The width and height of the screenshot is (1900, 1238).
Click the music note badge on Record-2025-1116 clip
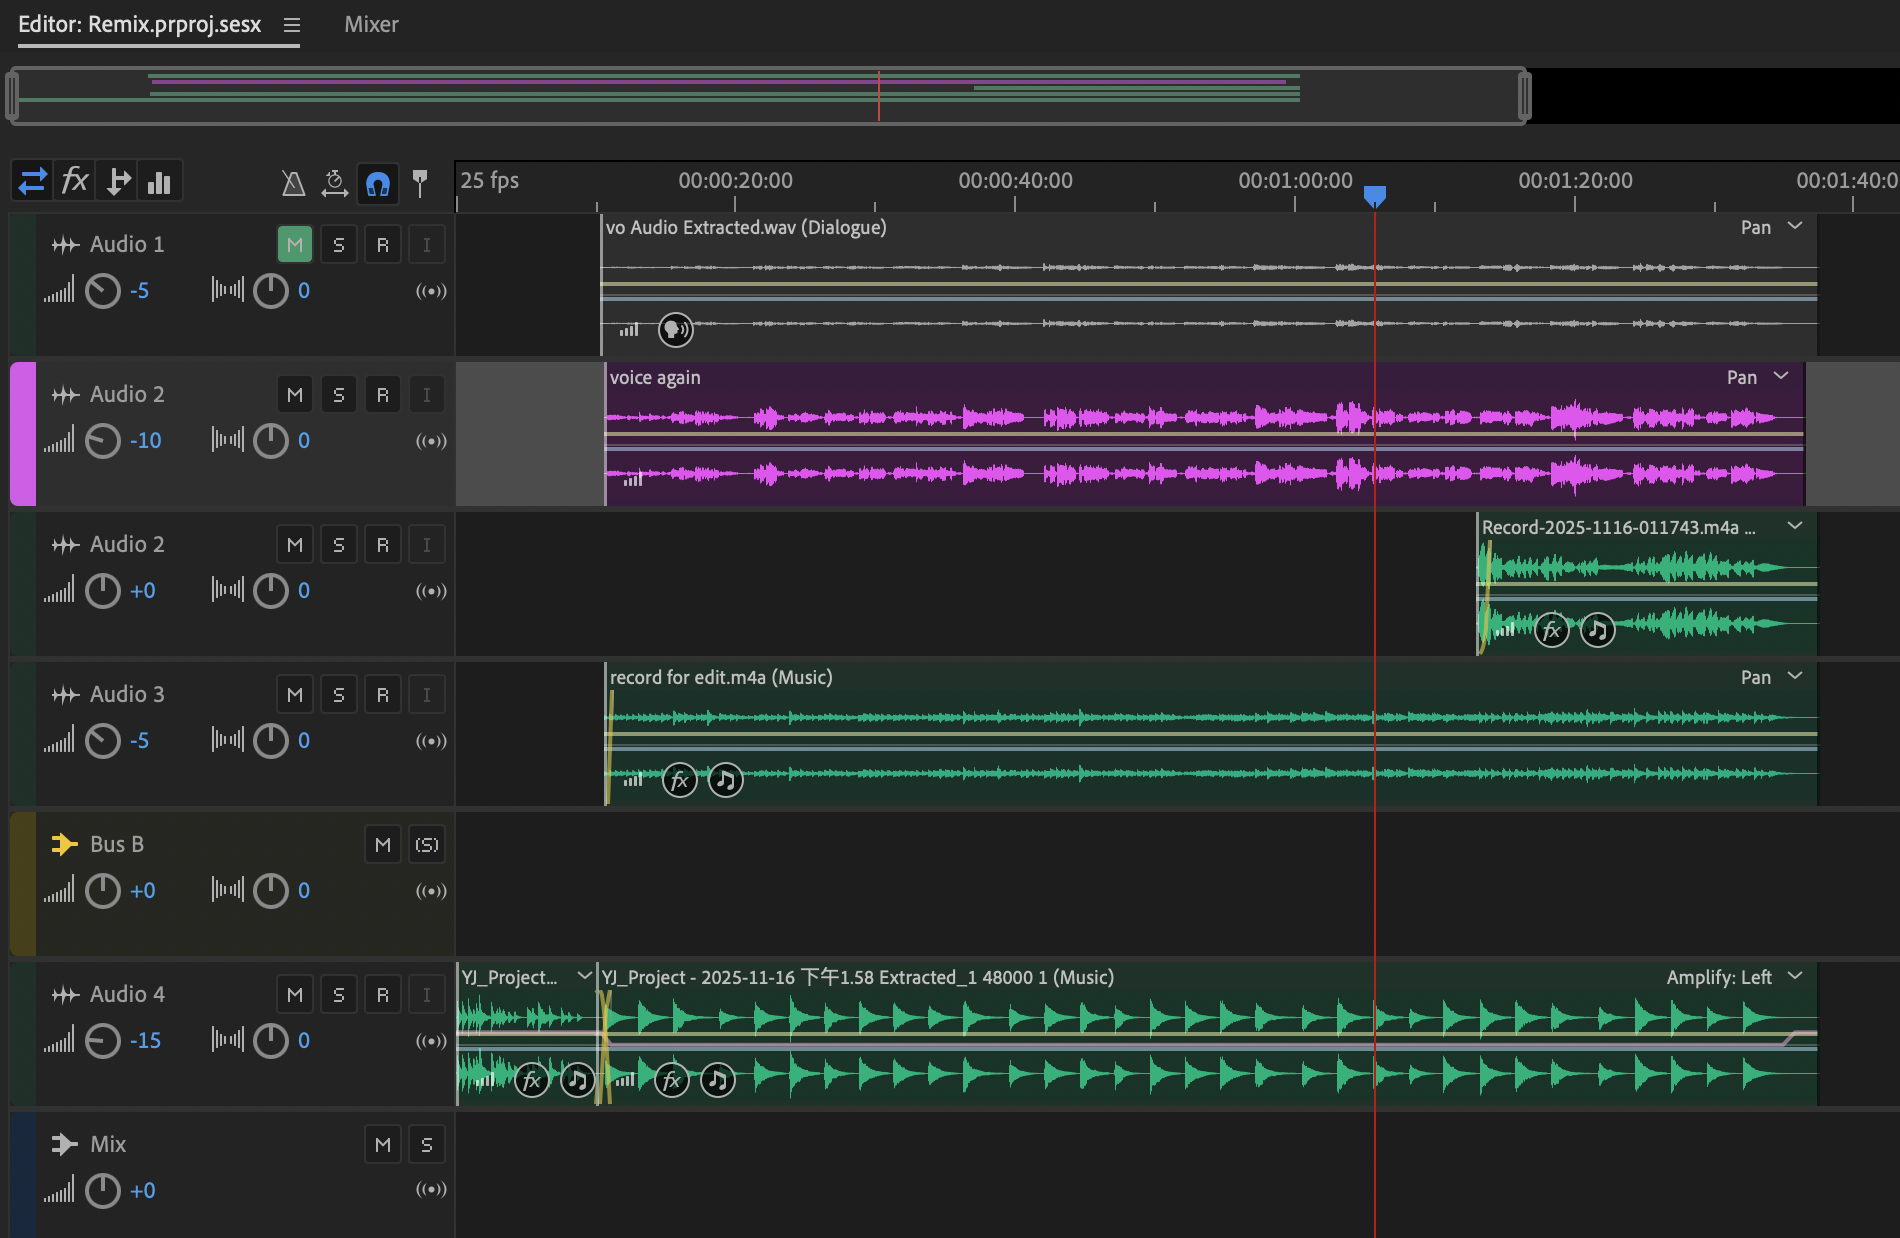tap(1598, 630)
